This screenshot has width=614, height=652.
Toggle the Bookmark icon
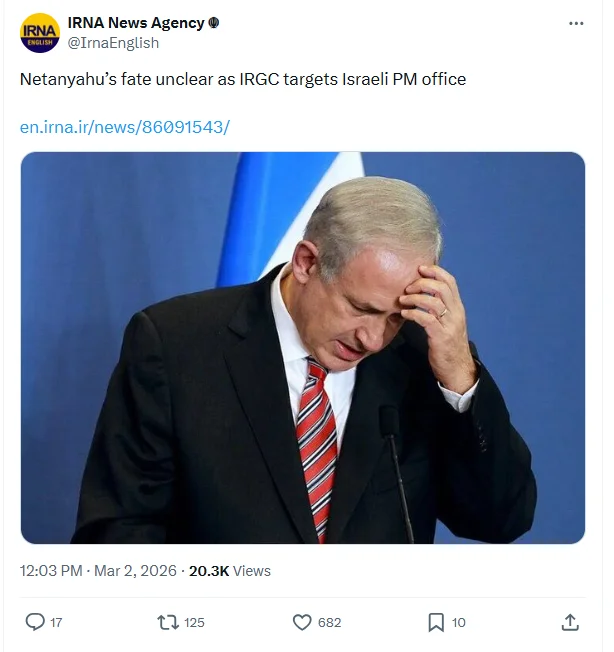coord(436,622)
